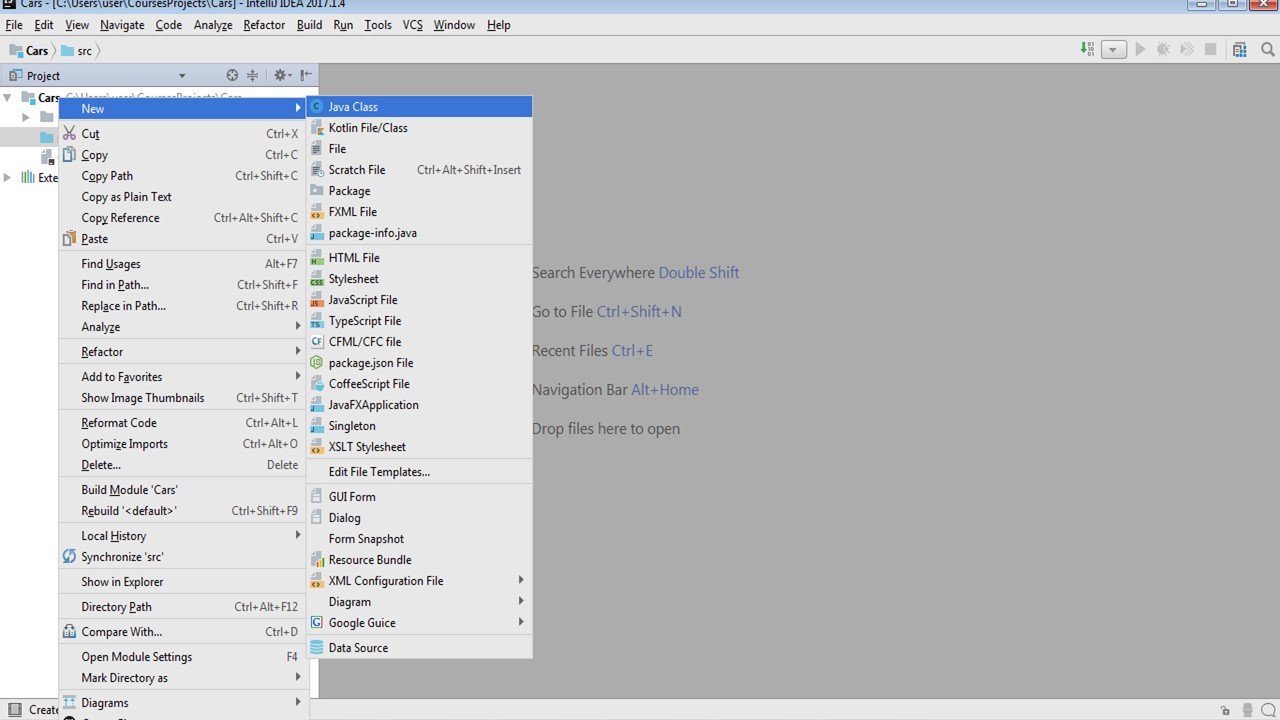Open the Project Structure icon in toolbar
Screen dimensions: 1280x720
click(1240, 49)
